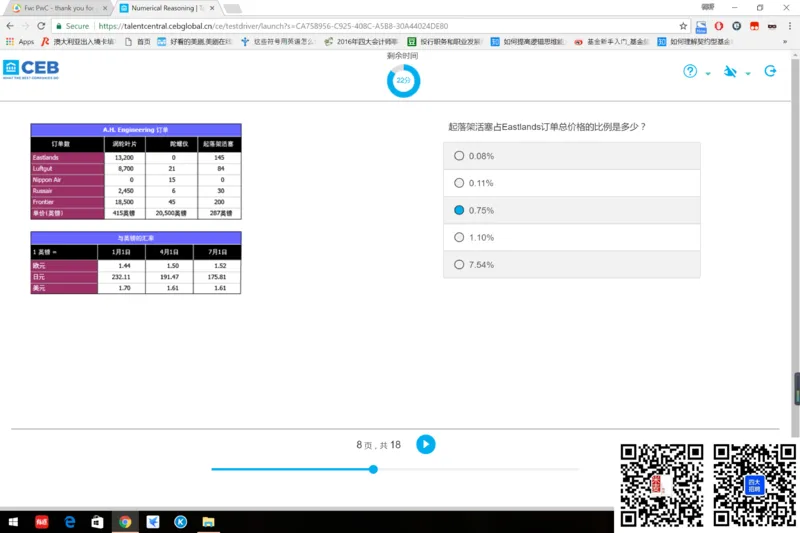The width and height of the screenshot is (800, 533).
Task: Go to next page with blue arrow button
Action: pyautogui.click(x=426, y=444)
